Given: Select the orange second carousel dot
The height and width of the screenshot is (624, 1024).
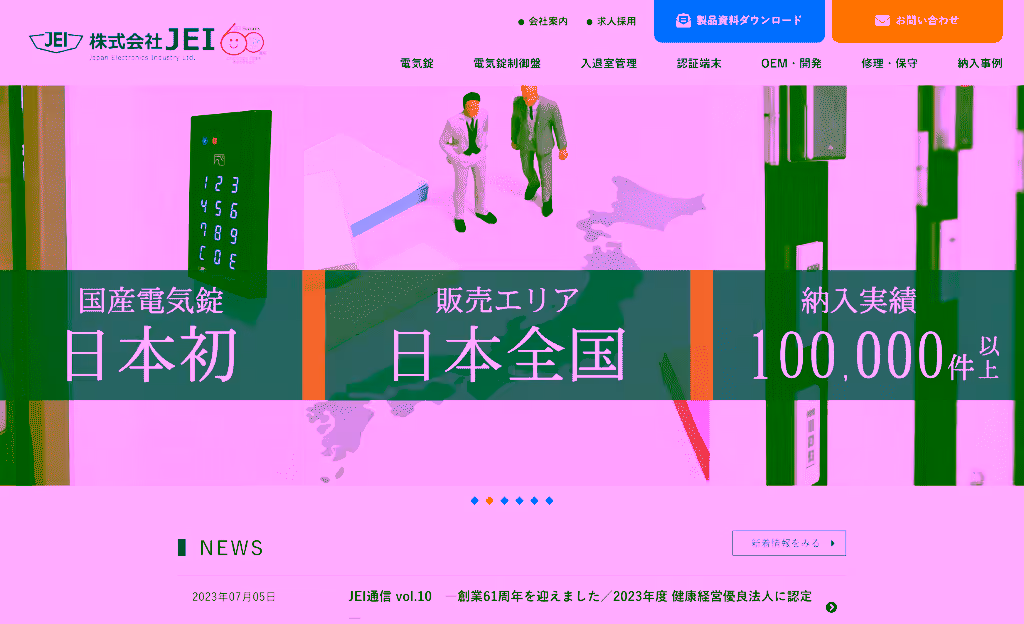Looking at the screenshot, I should [x=490, y=501].
